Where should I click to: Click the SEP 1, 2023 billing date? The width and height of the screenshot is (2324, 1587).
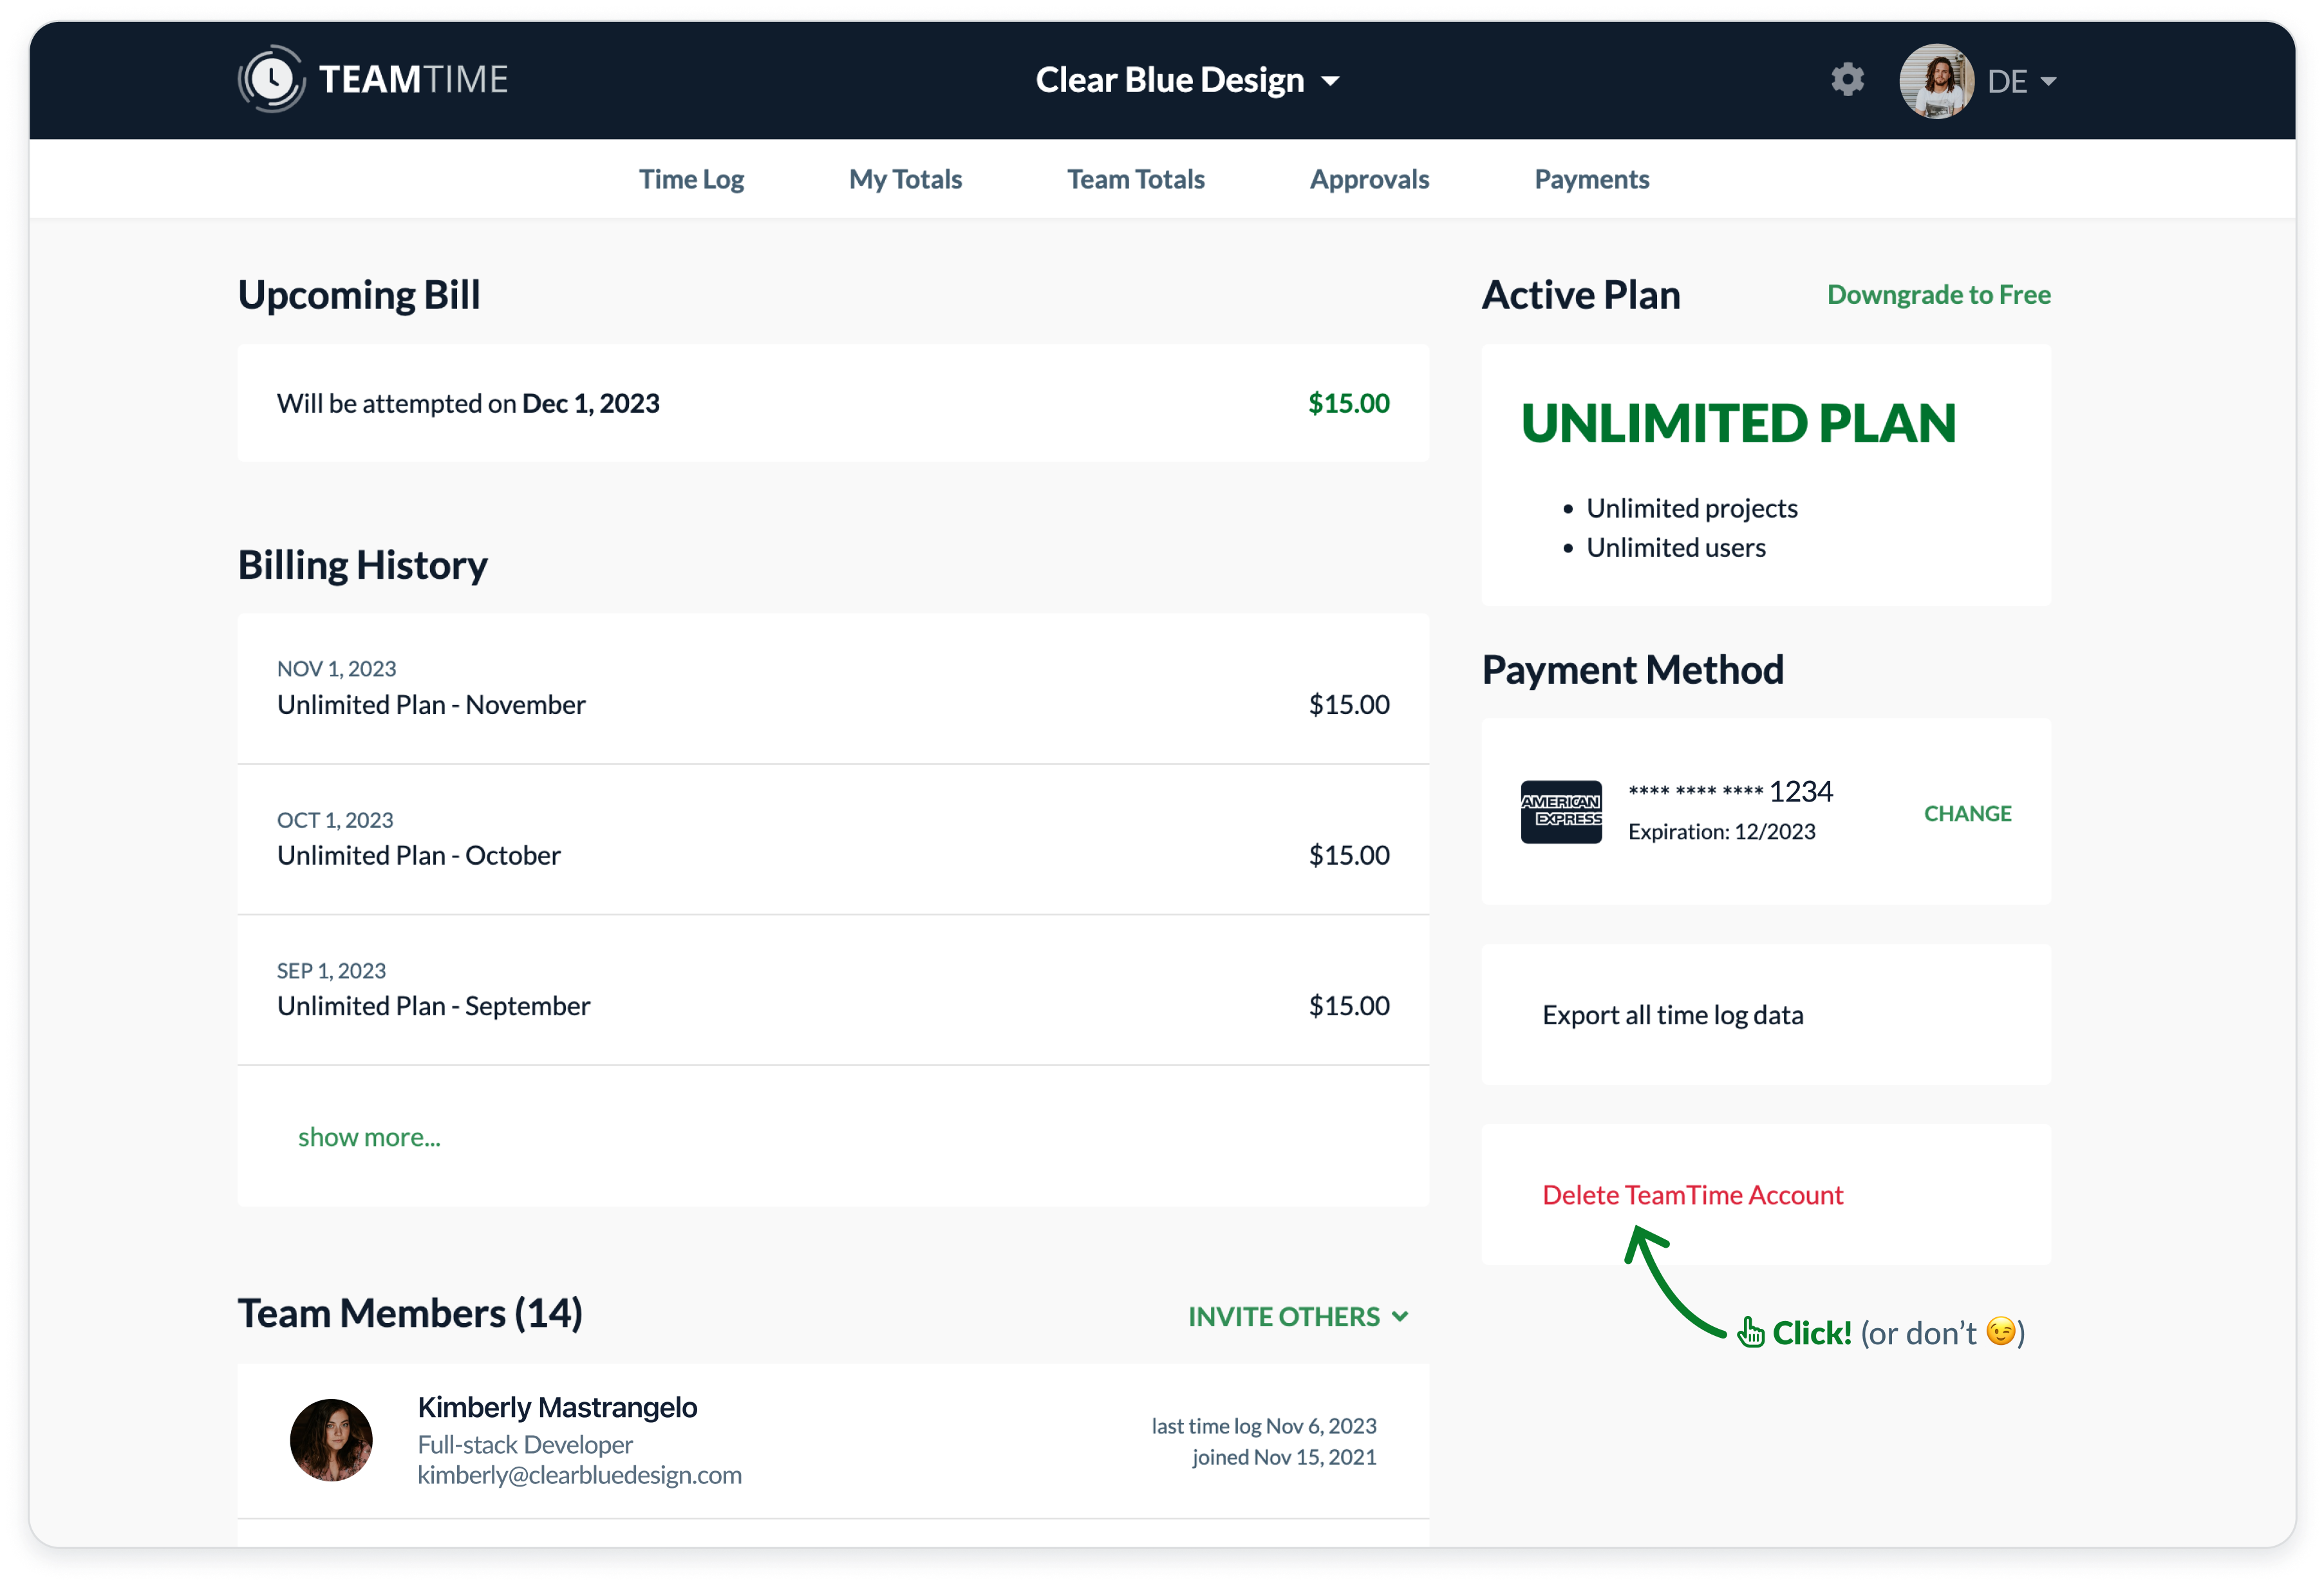pos(331,971)
